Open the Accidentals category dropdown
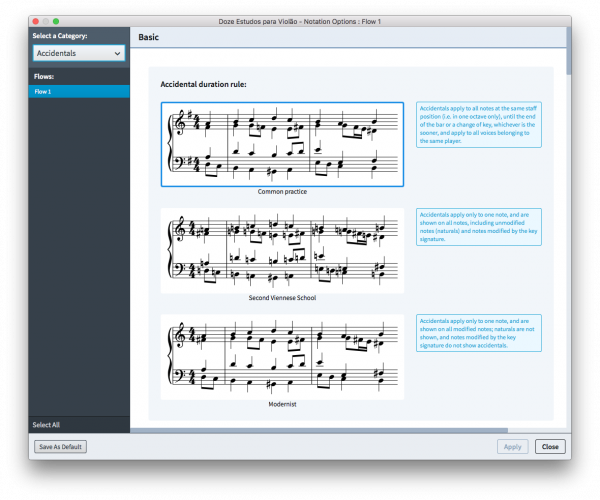Image resolution: width=600 pixels, height=500 pixels. [79, 53]
